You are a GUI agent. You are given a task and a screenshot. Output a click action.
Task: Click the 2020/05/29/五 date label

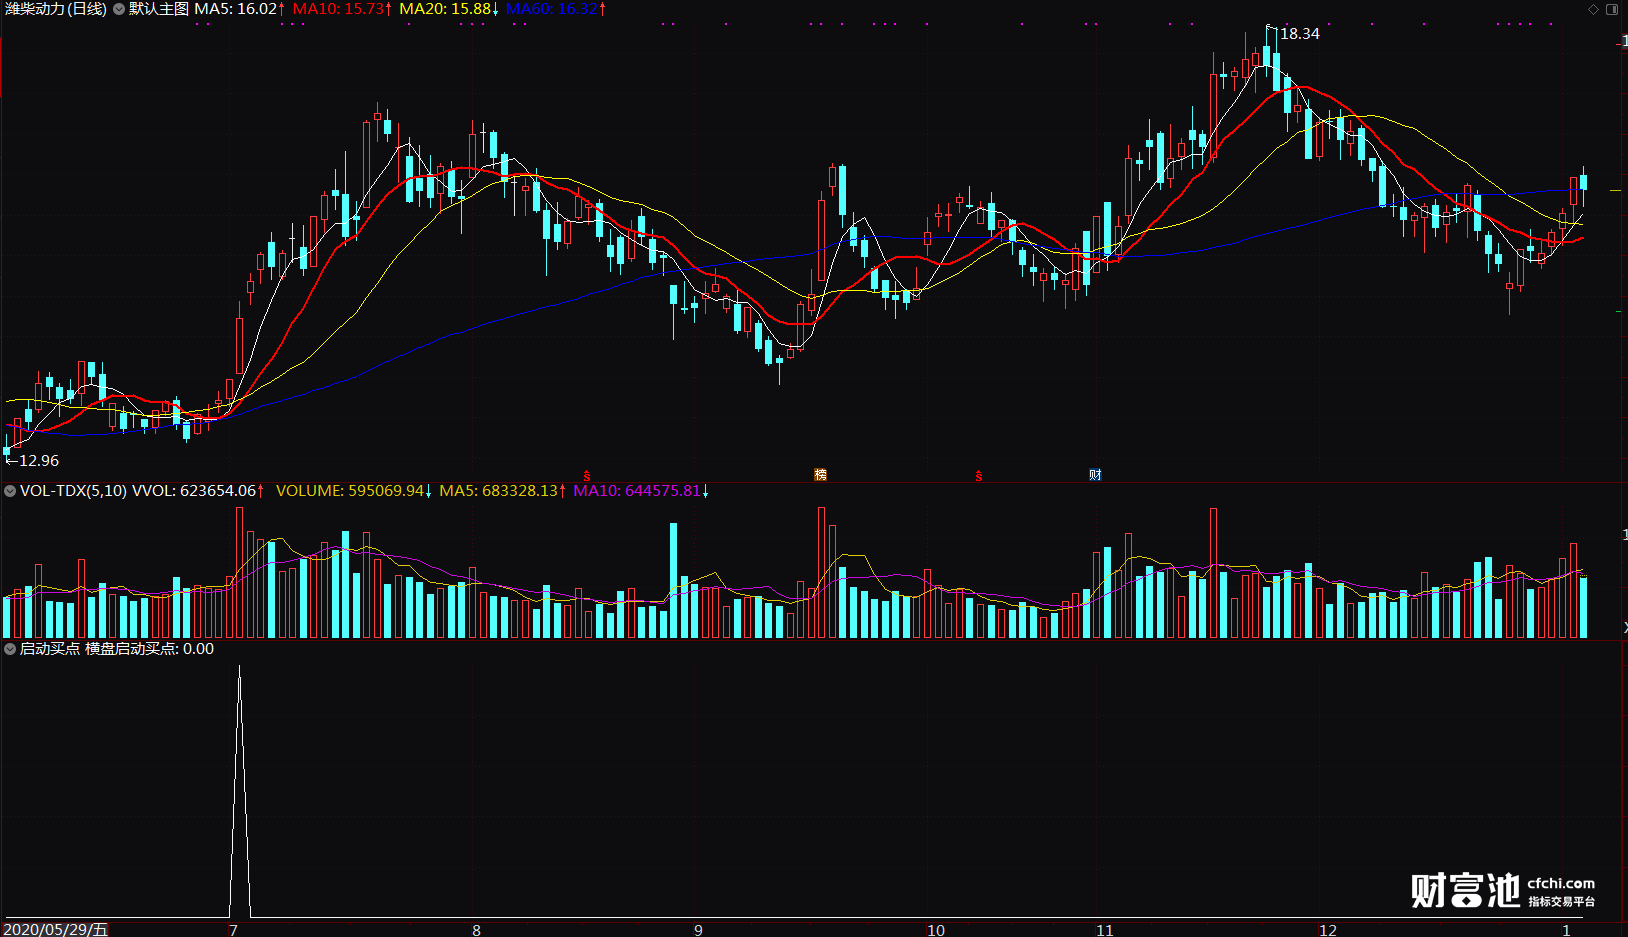click(56, 929)
